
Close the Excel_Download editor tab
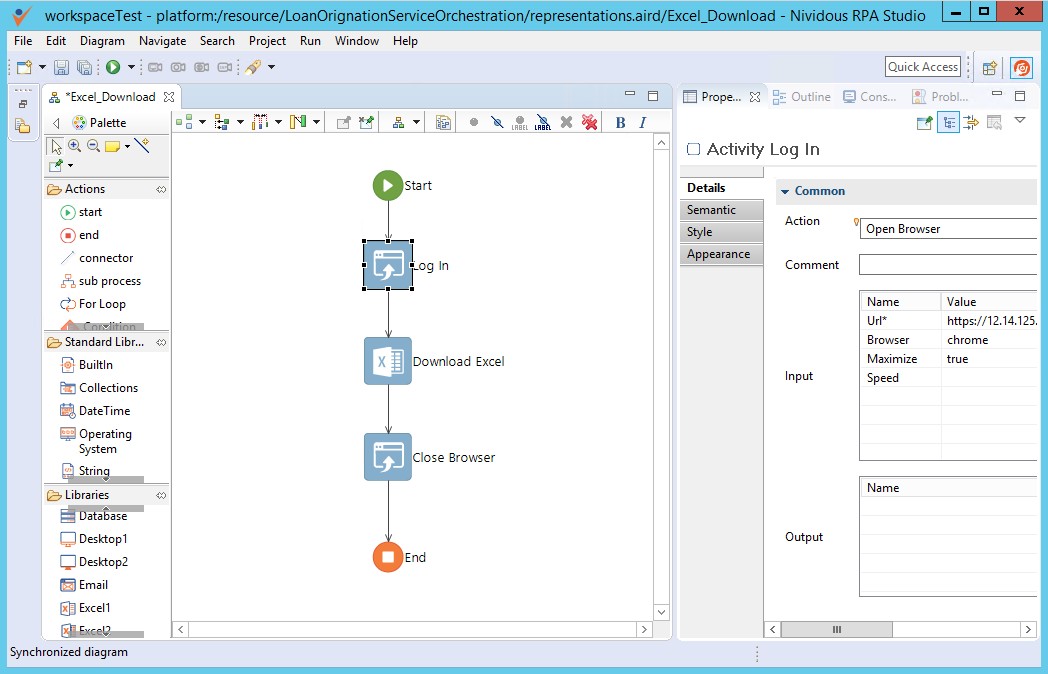[x=169, y=97]
